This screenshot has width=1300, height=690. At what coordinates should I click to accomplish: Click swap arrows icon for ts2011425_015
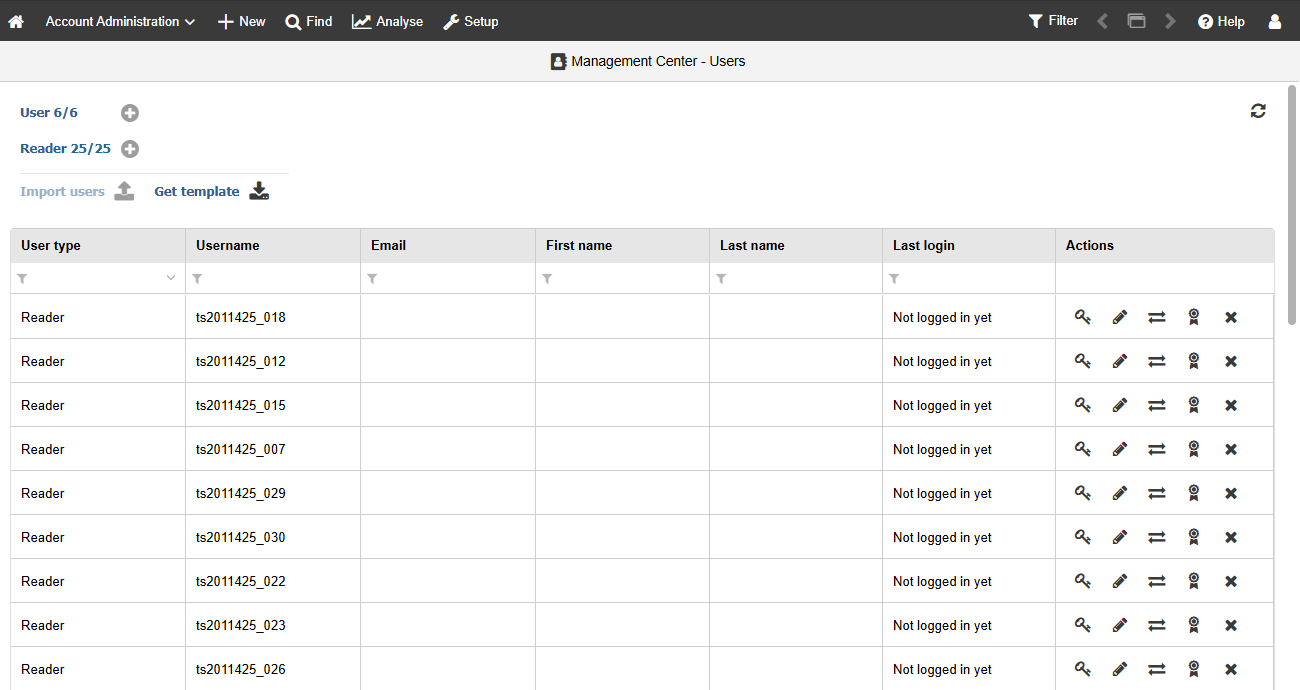[x=1156, y=405]
